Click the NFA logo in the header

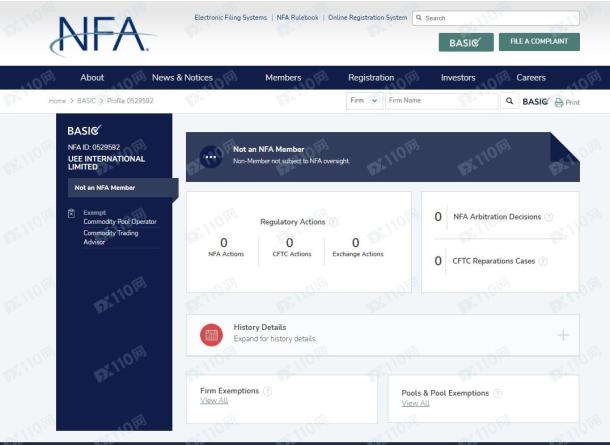[x=102, y=35]
